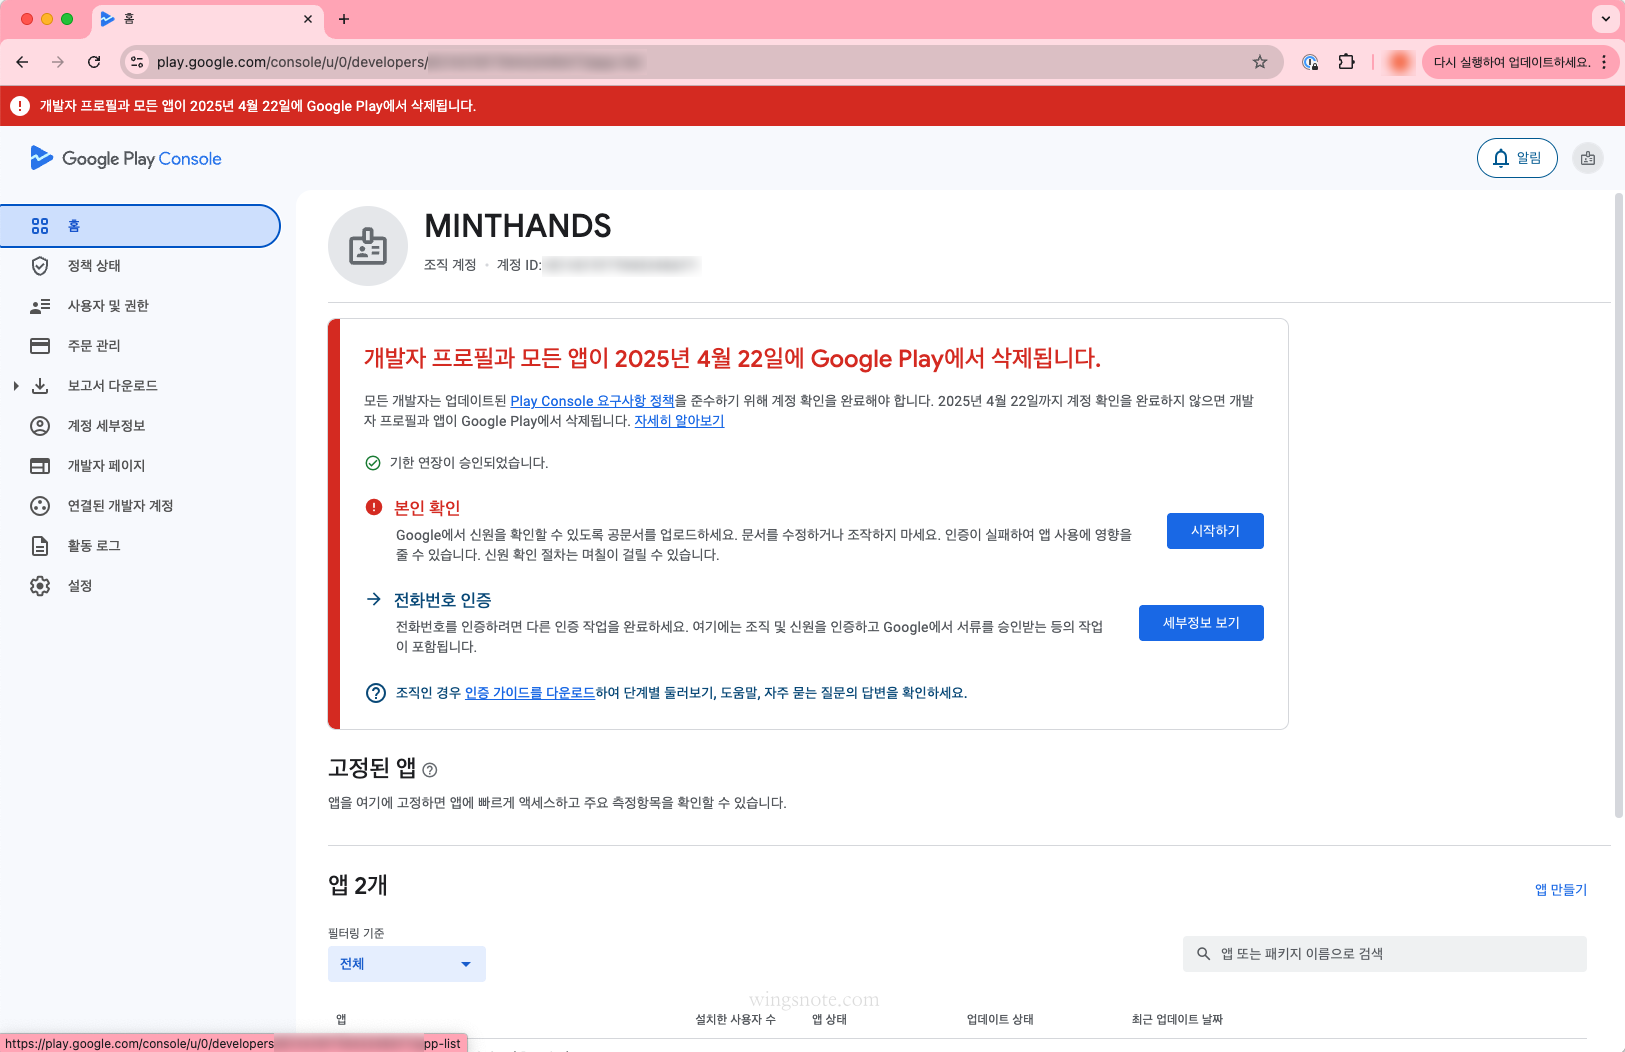Click the arrow icon beside 전화번호 인증
Viewport: 1625px width, 1052px height.
[374, 599]
